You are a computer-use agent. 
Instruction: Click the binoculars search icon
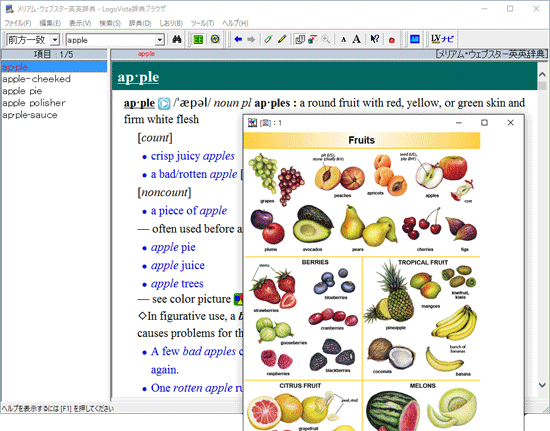pos(177,39)
